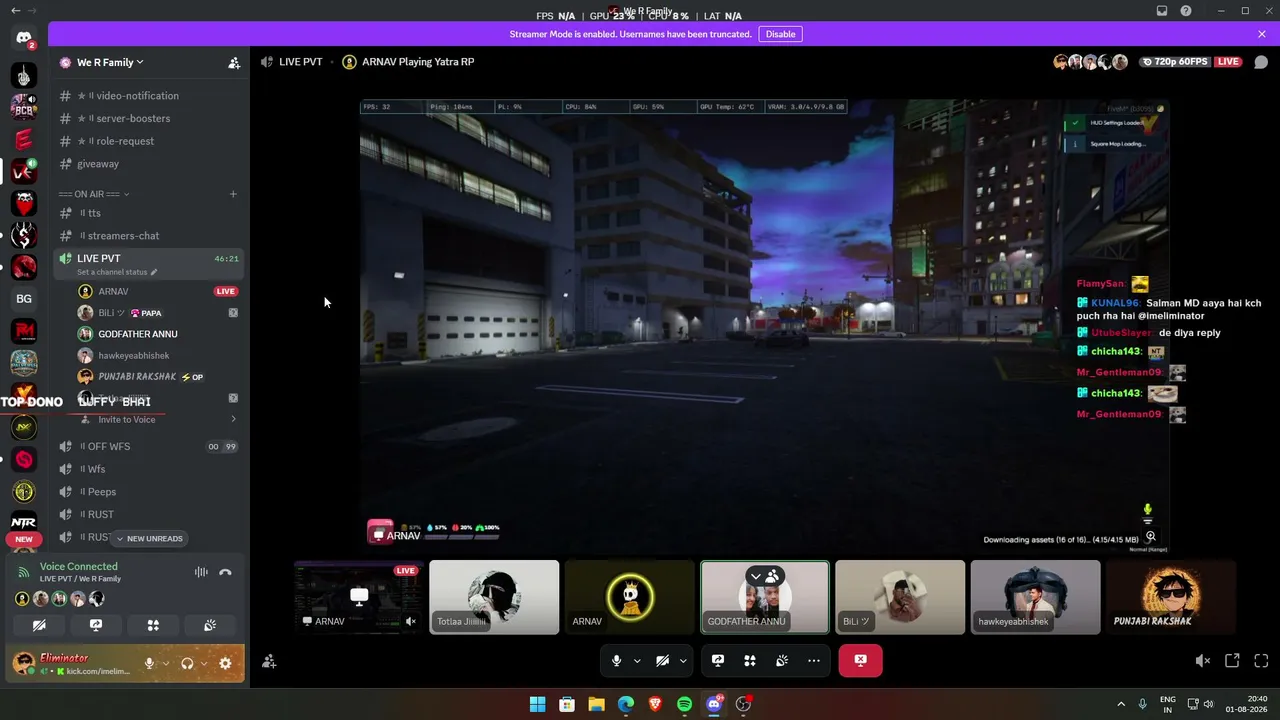The image size is (1280, 720).
Task: Collapse the ON AIR channel category
Action: [94, 194]
